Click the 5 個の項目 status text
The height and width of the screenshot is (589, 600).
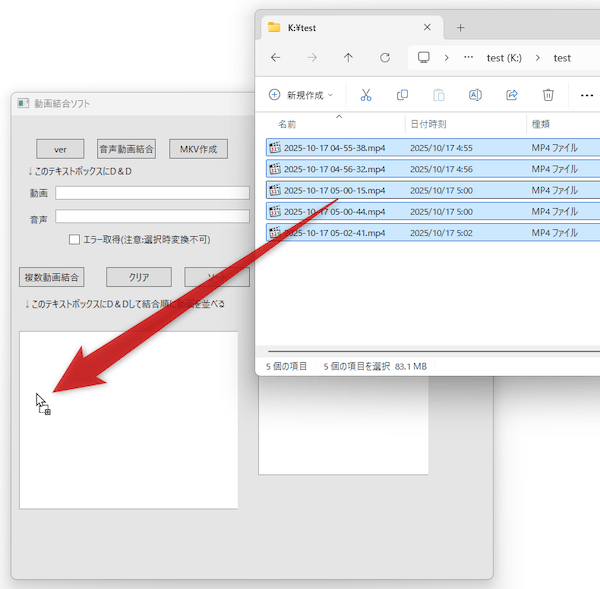coord(286,367)
